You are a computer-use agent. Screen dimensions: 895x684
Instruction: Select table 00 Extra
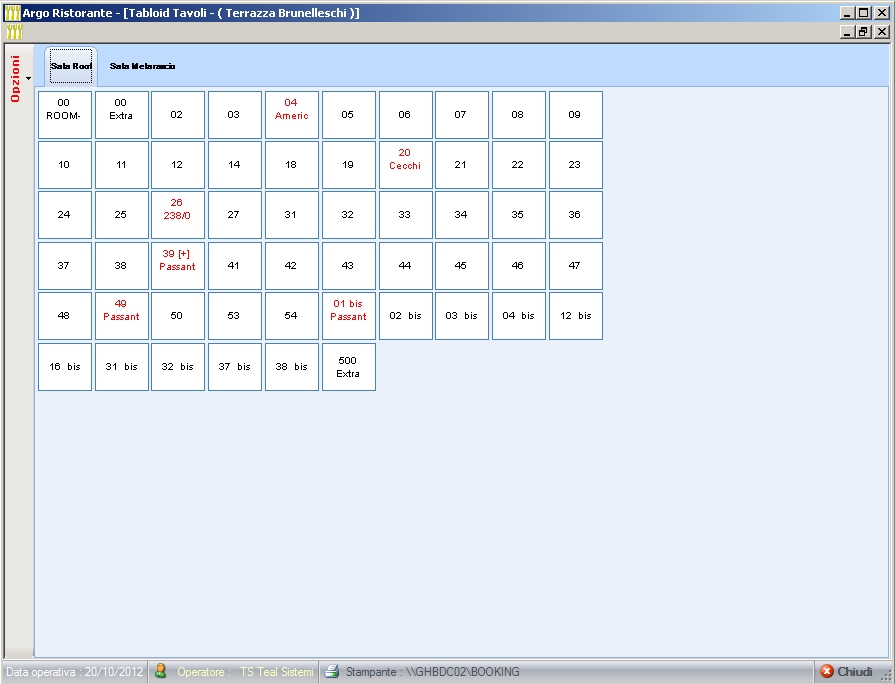click(x=122, y=115)
